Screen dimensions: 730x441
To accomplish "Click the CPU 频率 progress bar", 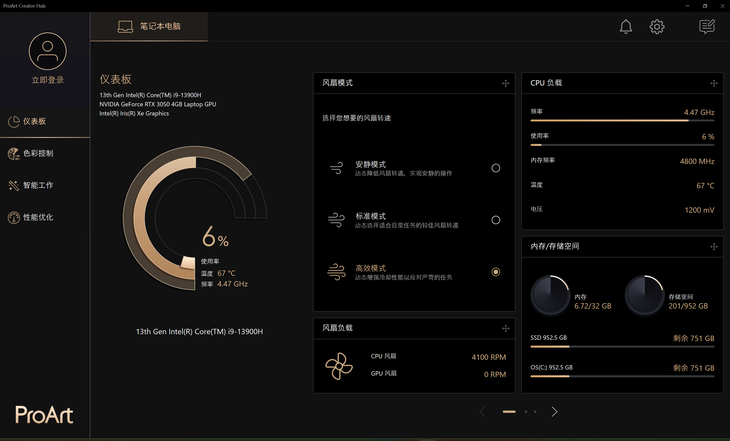I will tap(622, 121).
